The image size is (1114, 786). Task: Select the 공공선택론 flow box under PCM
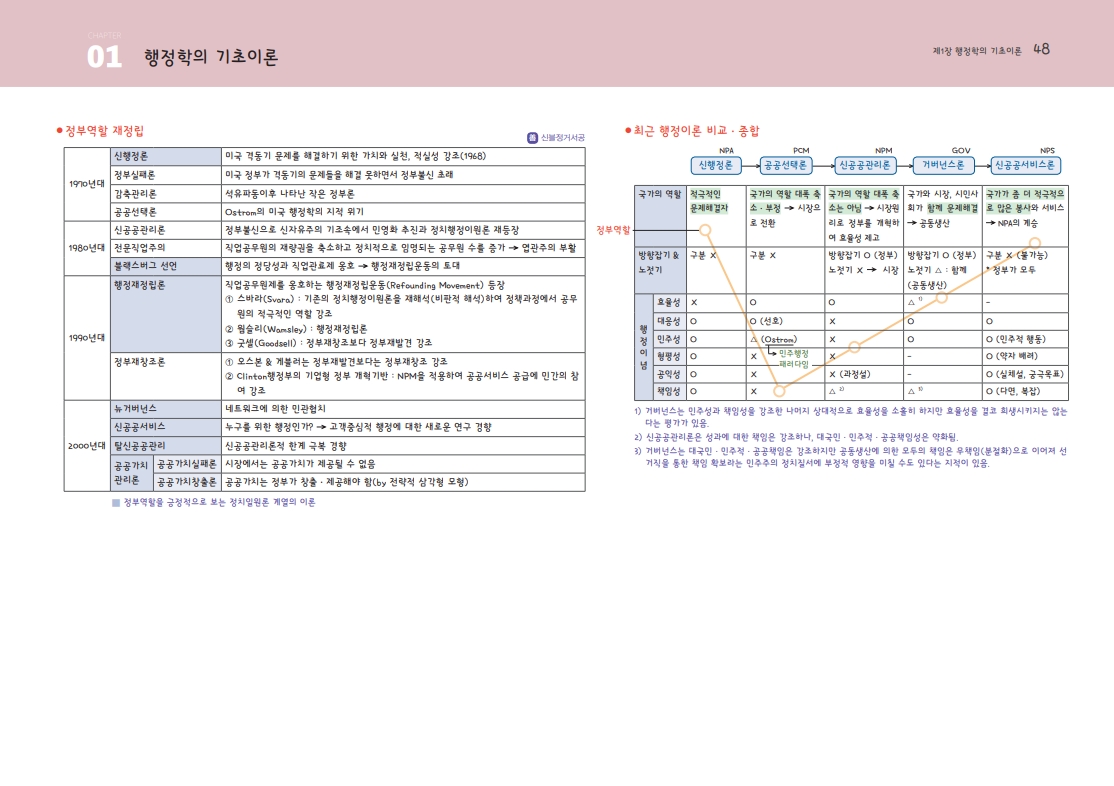[x=785, y=165]
